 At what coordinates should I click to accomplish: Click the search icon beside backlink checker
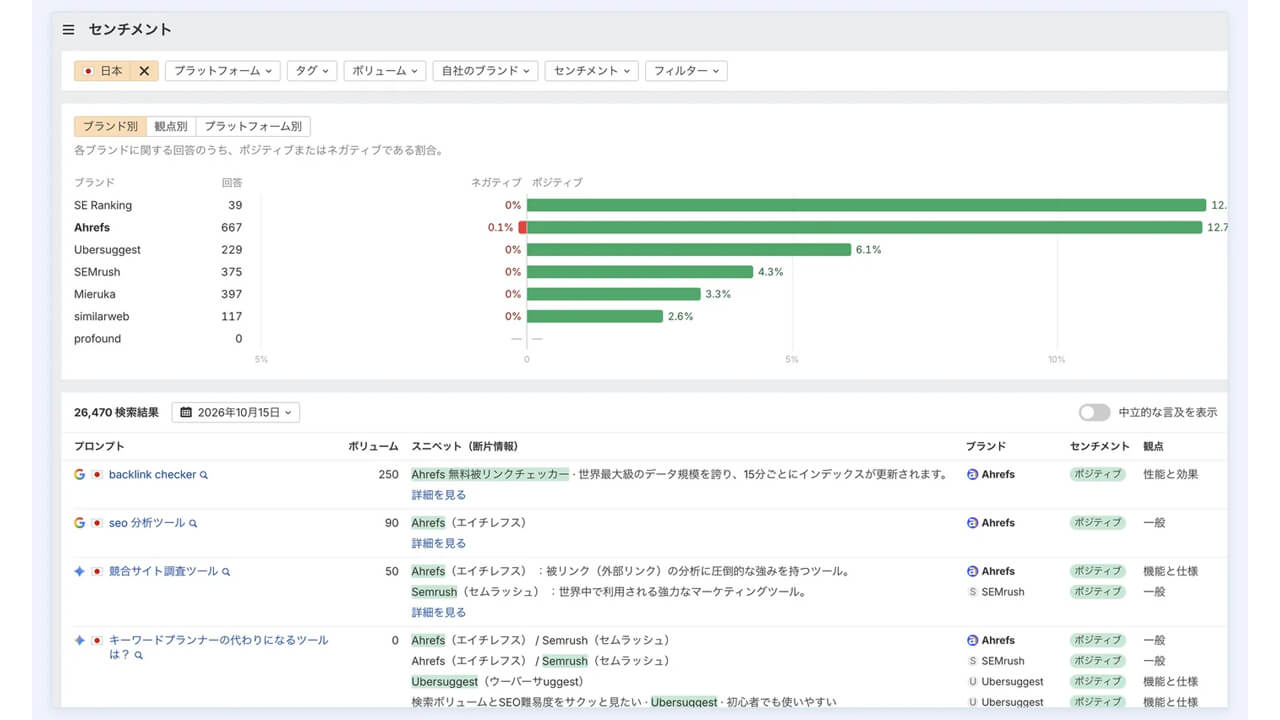tap(204, 475)
